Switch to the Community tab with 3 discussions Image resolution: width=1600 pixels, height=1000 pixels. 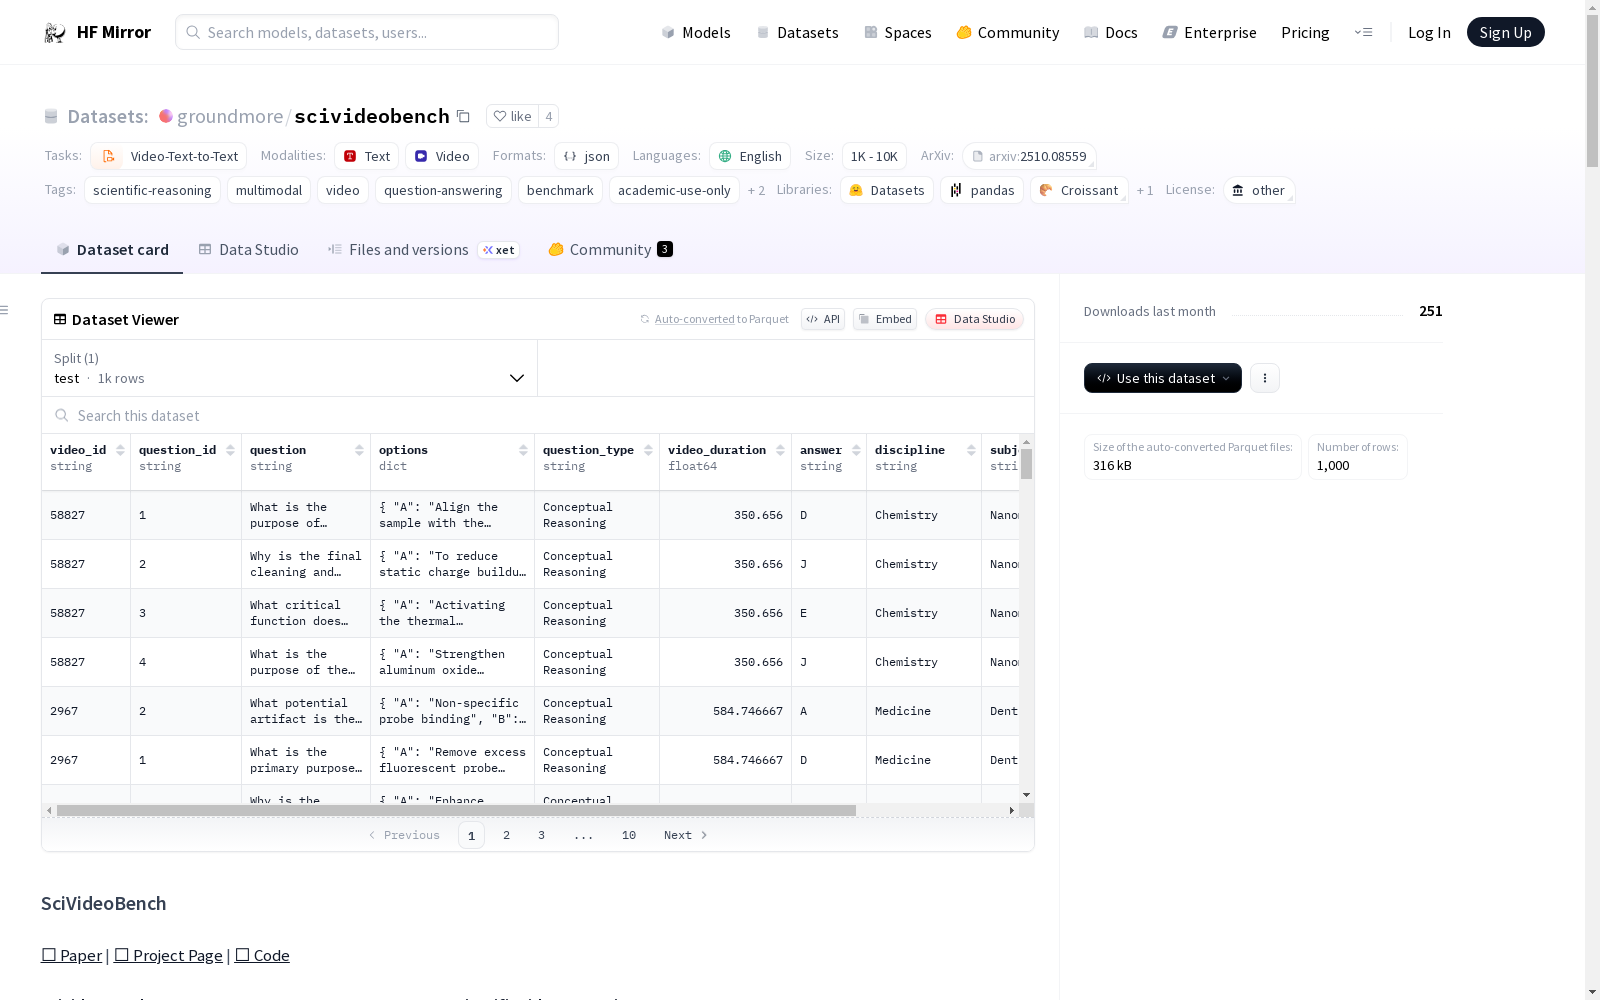tap(610, 250)
